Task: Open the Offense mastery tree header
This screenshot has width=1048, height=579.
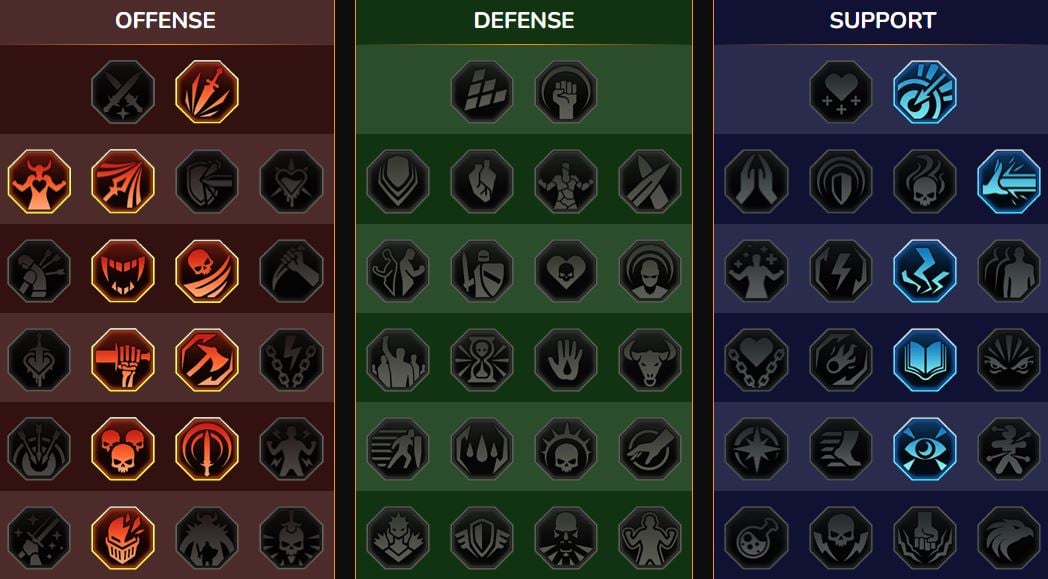Action: point(166,21)
